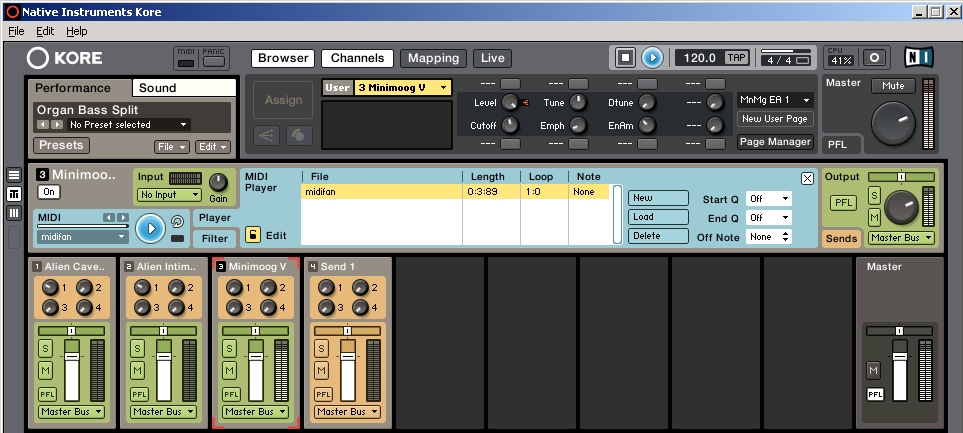This screenshot has height=433, width=963.
Task: Open the Filter tab in MIDI section
Action: pyautogui.click(x=215, y=238)
